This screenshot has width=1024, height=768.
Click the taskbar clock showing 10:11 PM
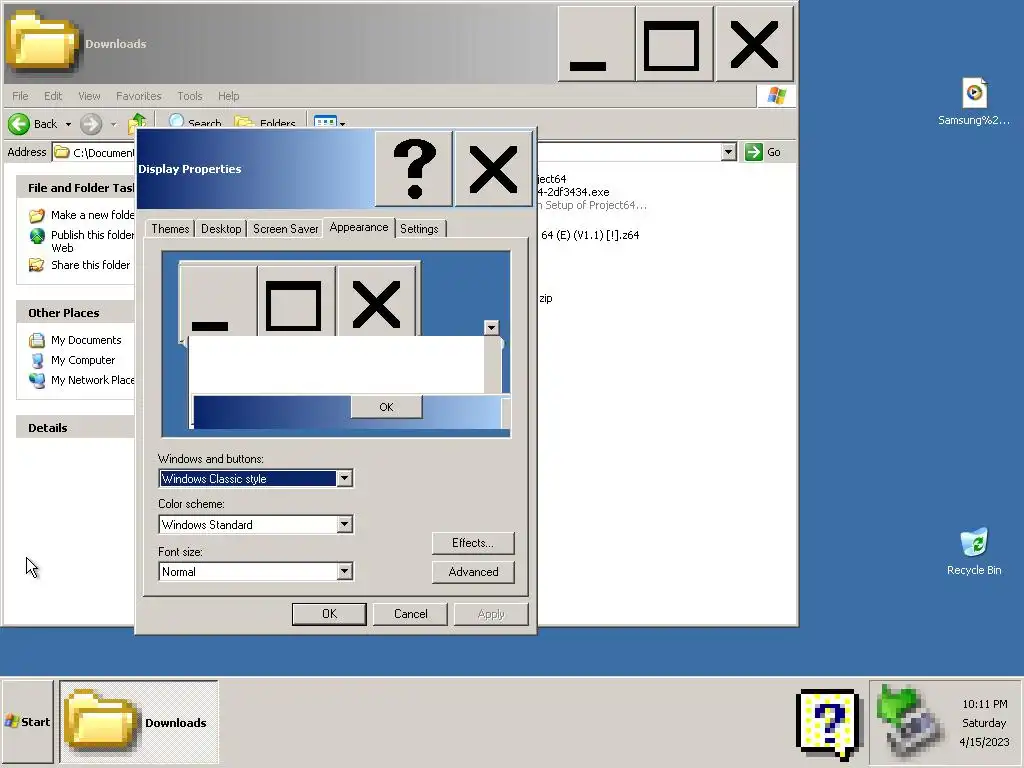(x=984, y=704)
